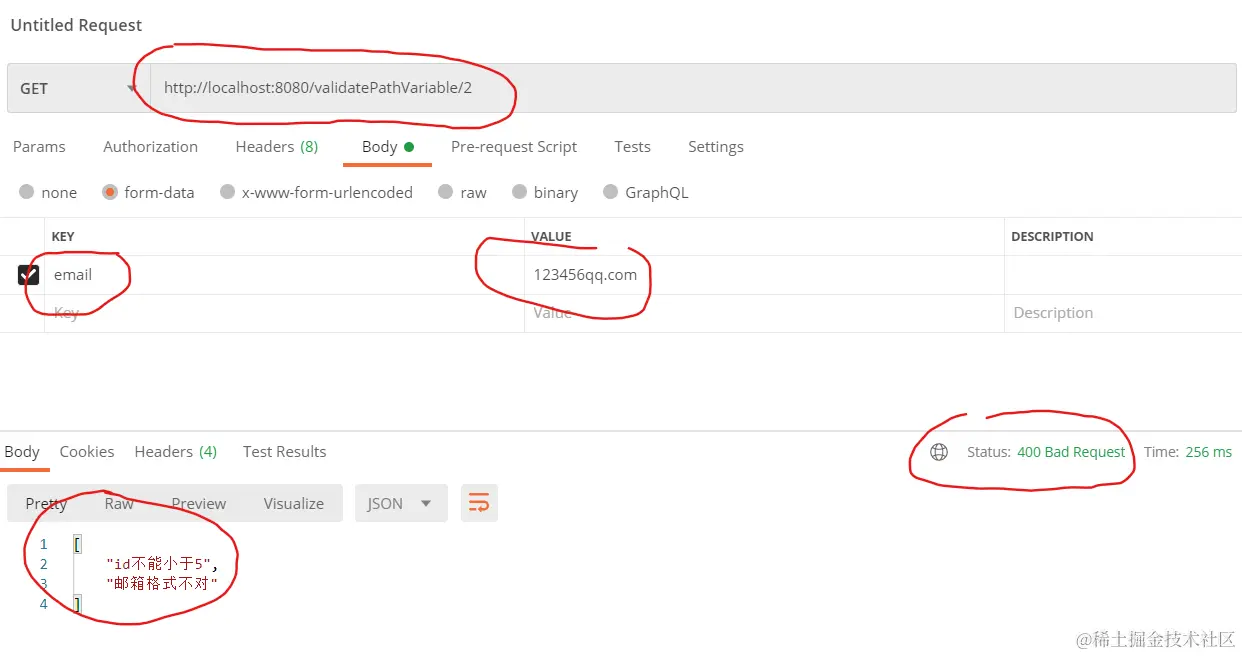Click the VALUE column header

(x=551, y=237)
